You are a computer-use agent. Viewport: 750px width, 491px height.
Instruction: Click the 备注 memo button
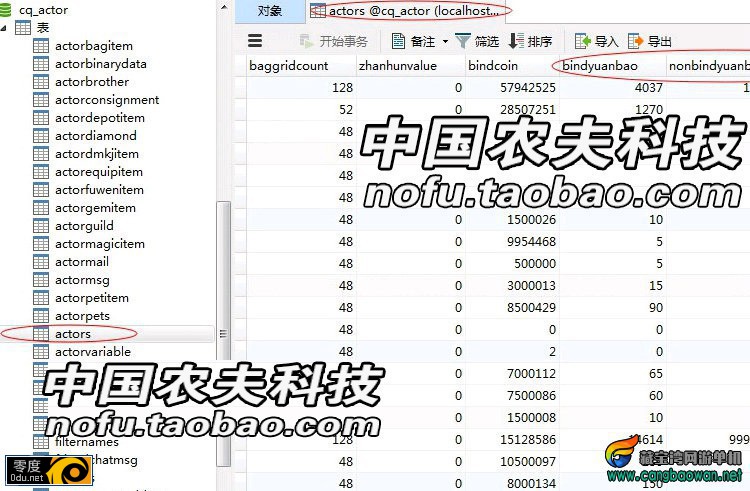[413, 41]
